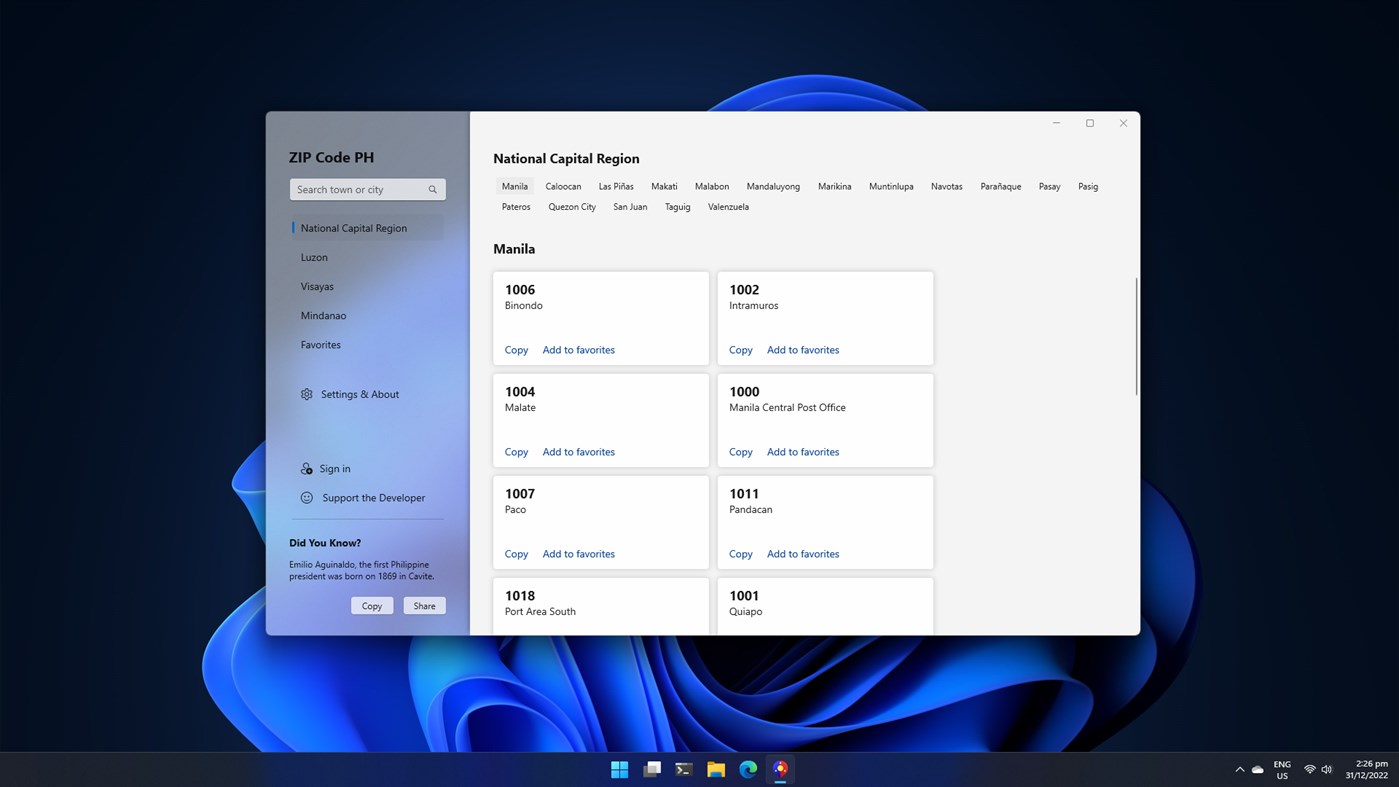The image size is (1399, 787).
Task: Open File Explorer from taskbar
Action: (716, 769)
